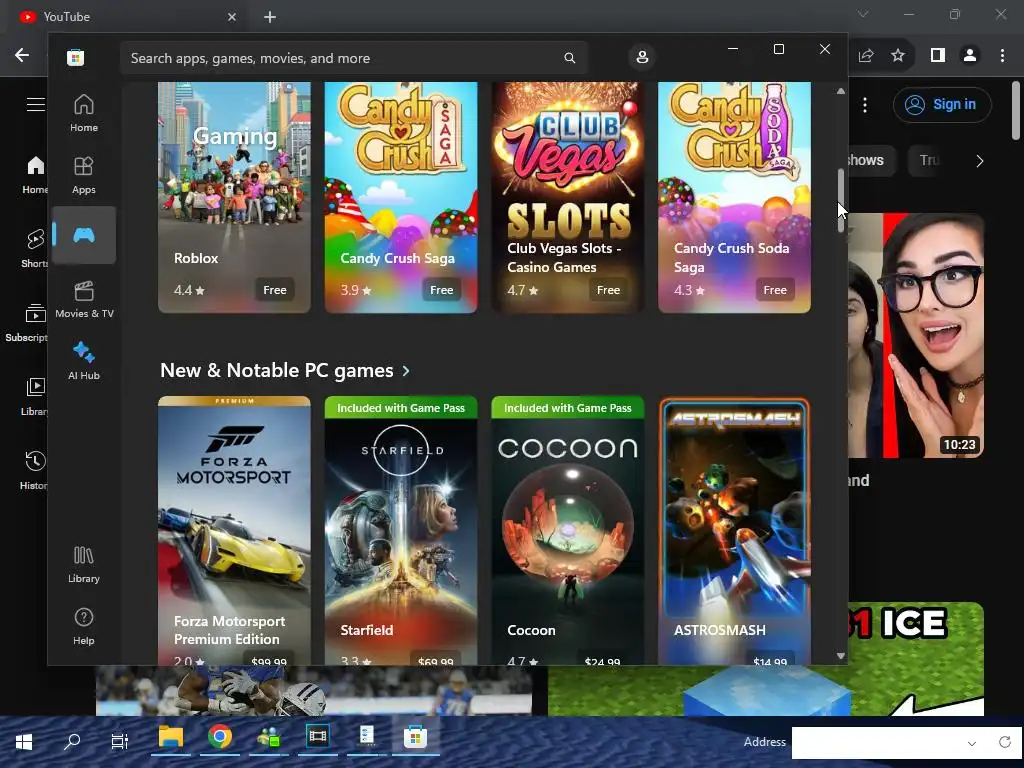This screenshot has height=768, width=1024.
Task: Click the Store scrollbar up arrow
Action: point(840,91)
